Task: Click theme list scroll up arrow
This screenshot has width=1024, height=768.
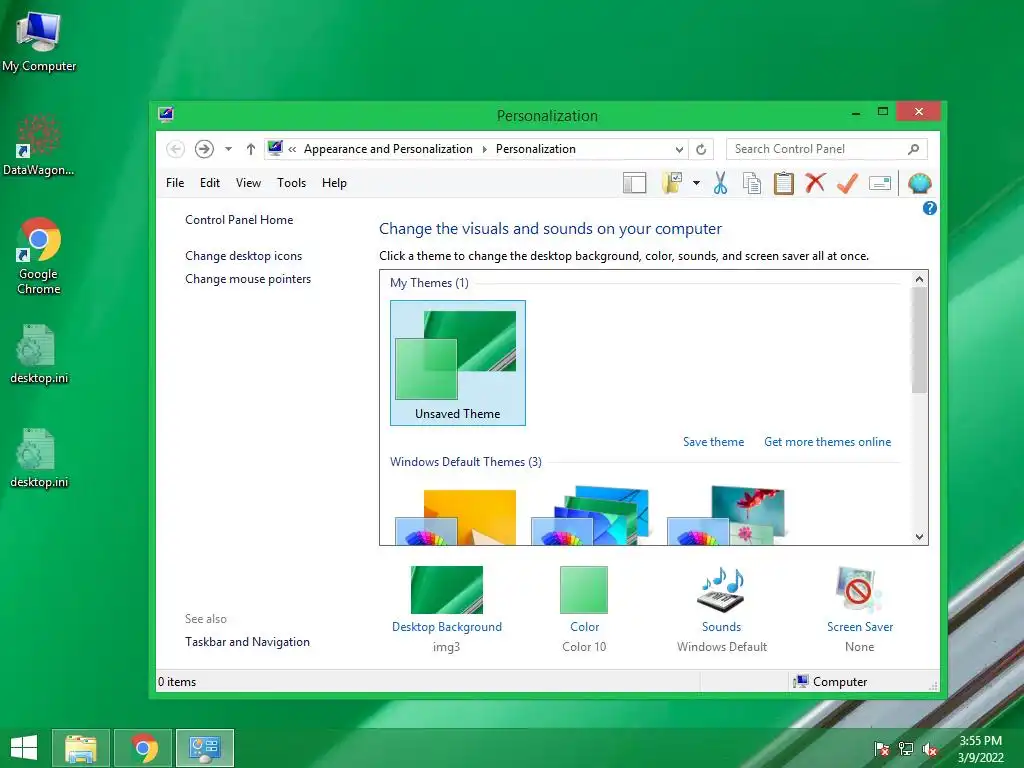Action: pyautogui.click(x=920, y=279)
